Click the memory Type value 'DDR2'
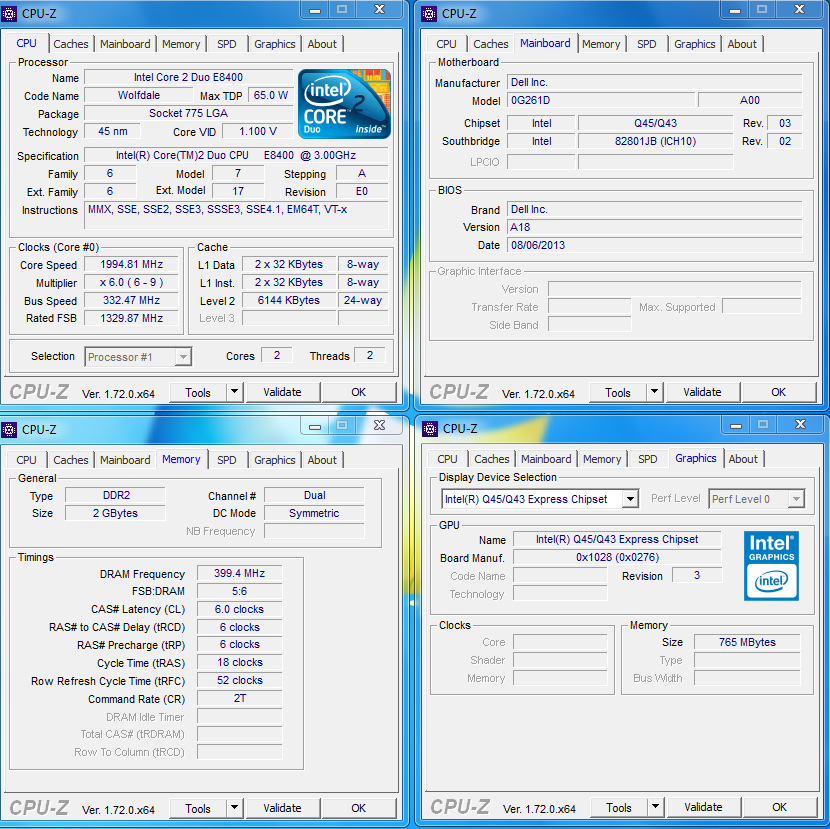The width and height of the screenshot is (830, 829). tap(115, 495)
